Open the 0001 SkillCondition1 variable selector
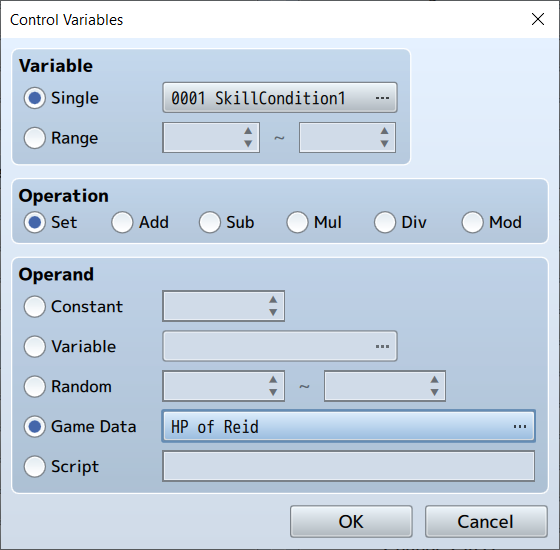The image size is (560, 550). [x=280, y=98]
